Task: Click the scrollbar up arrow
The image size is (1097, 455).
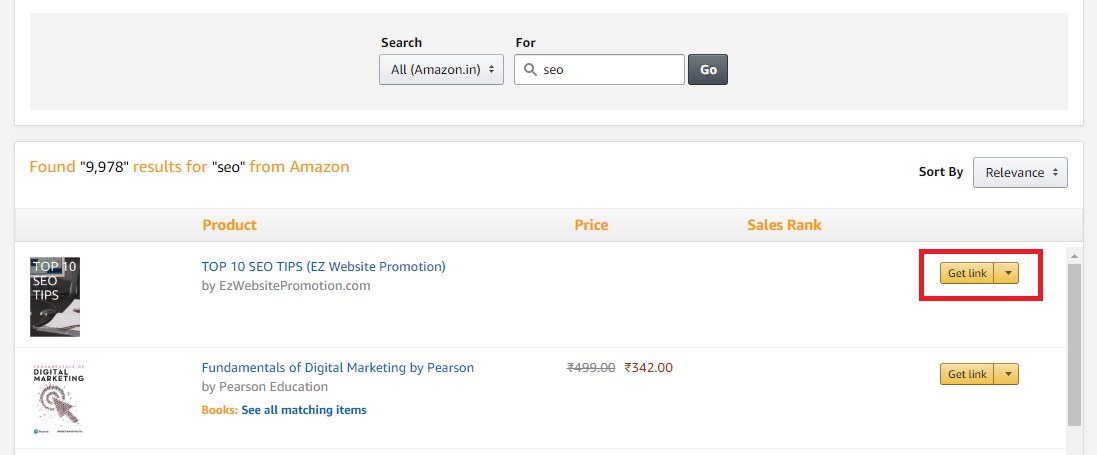Action: [1075, 256]
